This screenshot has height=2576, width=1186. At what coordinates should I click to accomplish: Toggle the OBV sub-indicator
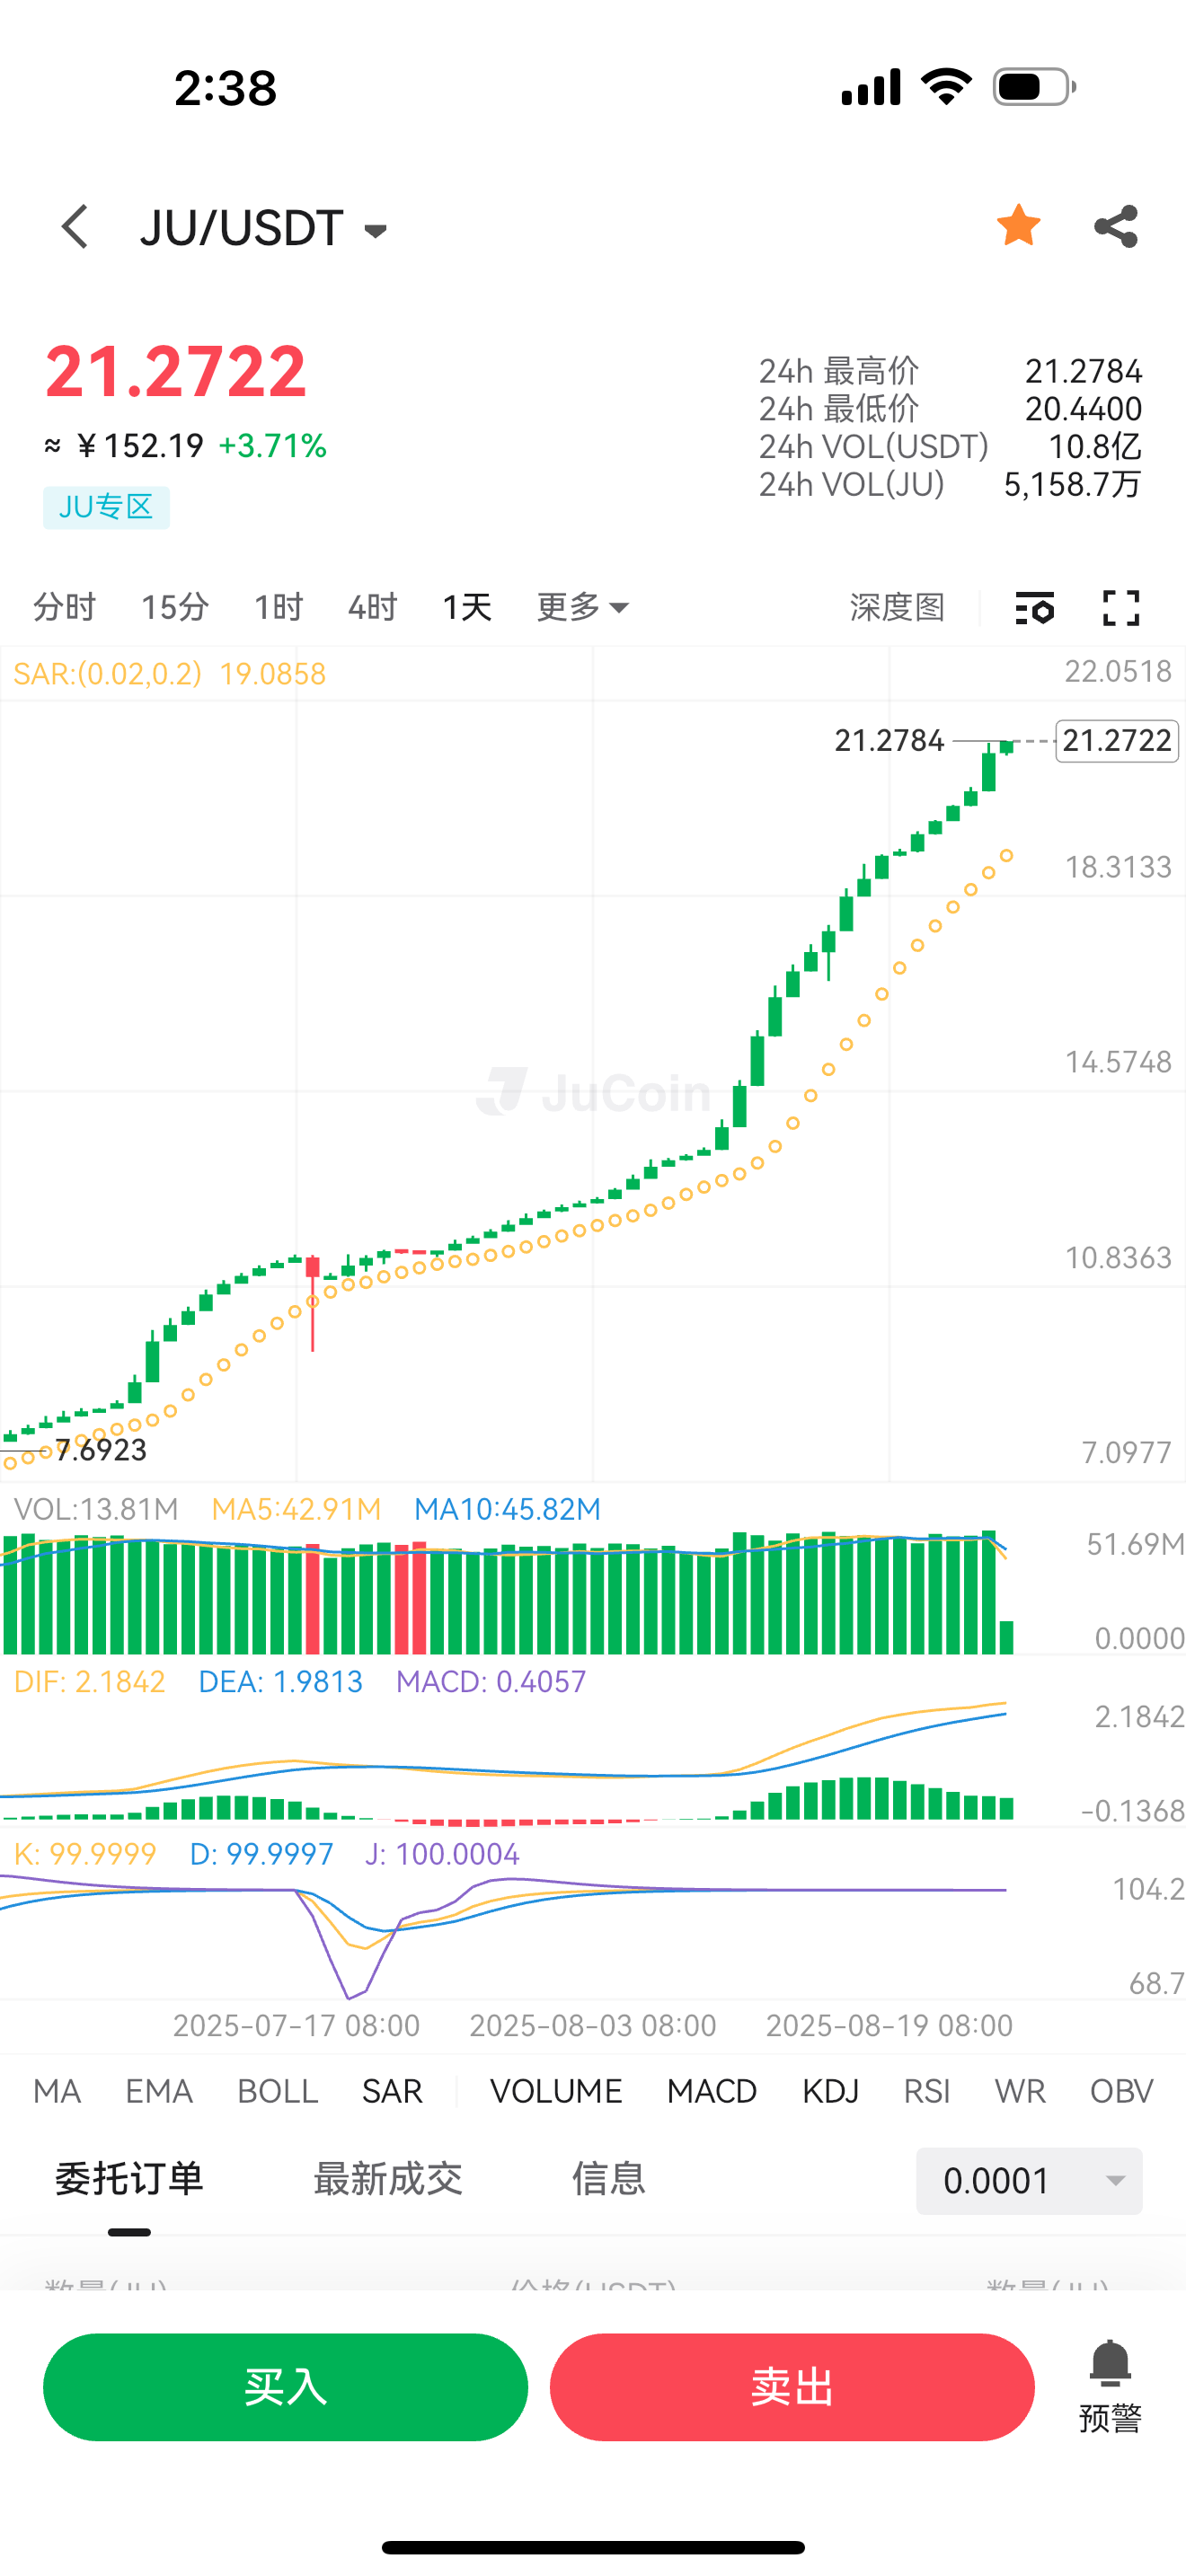(x=1121, y=2091)
